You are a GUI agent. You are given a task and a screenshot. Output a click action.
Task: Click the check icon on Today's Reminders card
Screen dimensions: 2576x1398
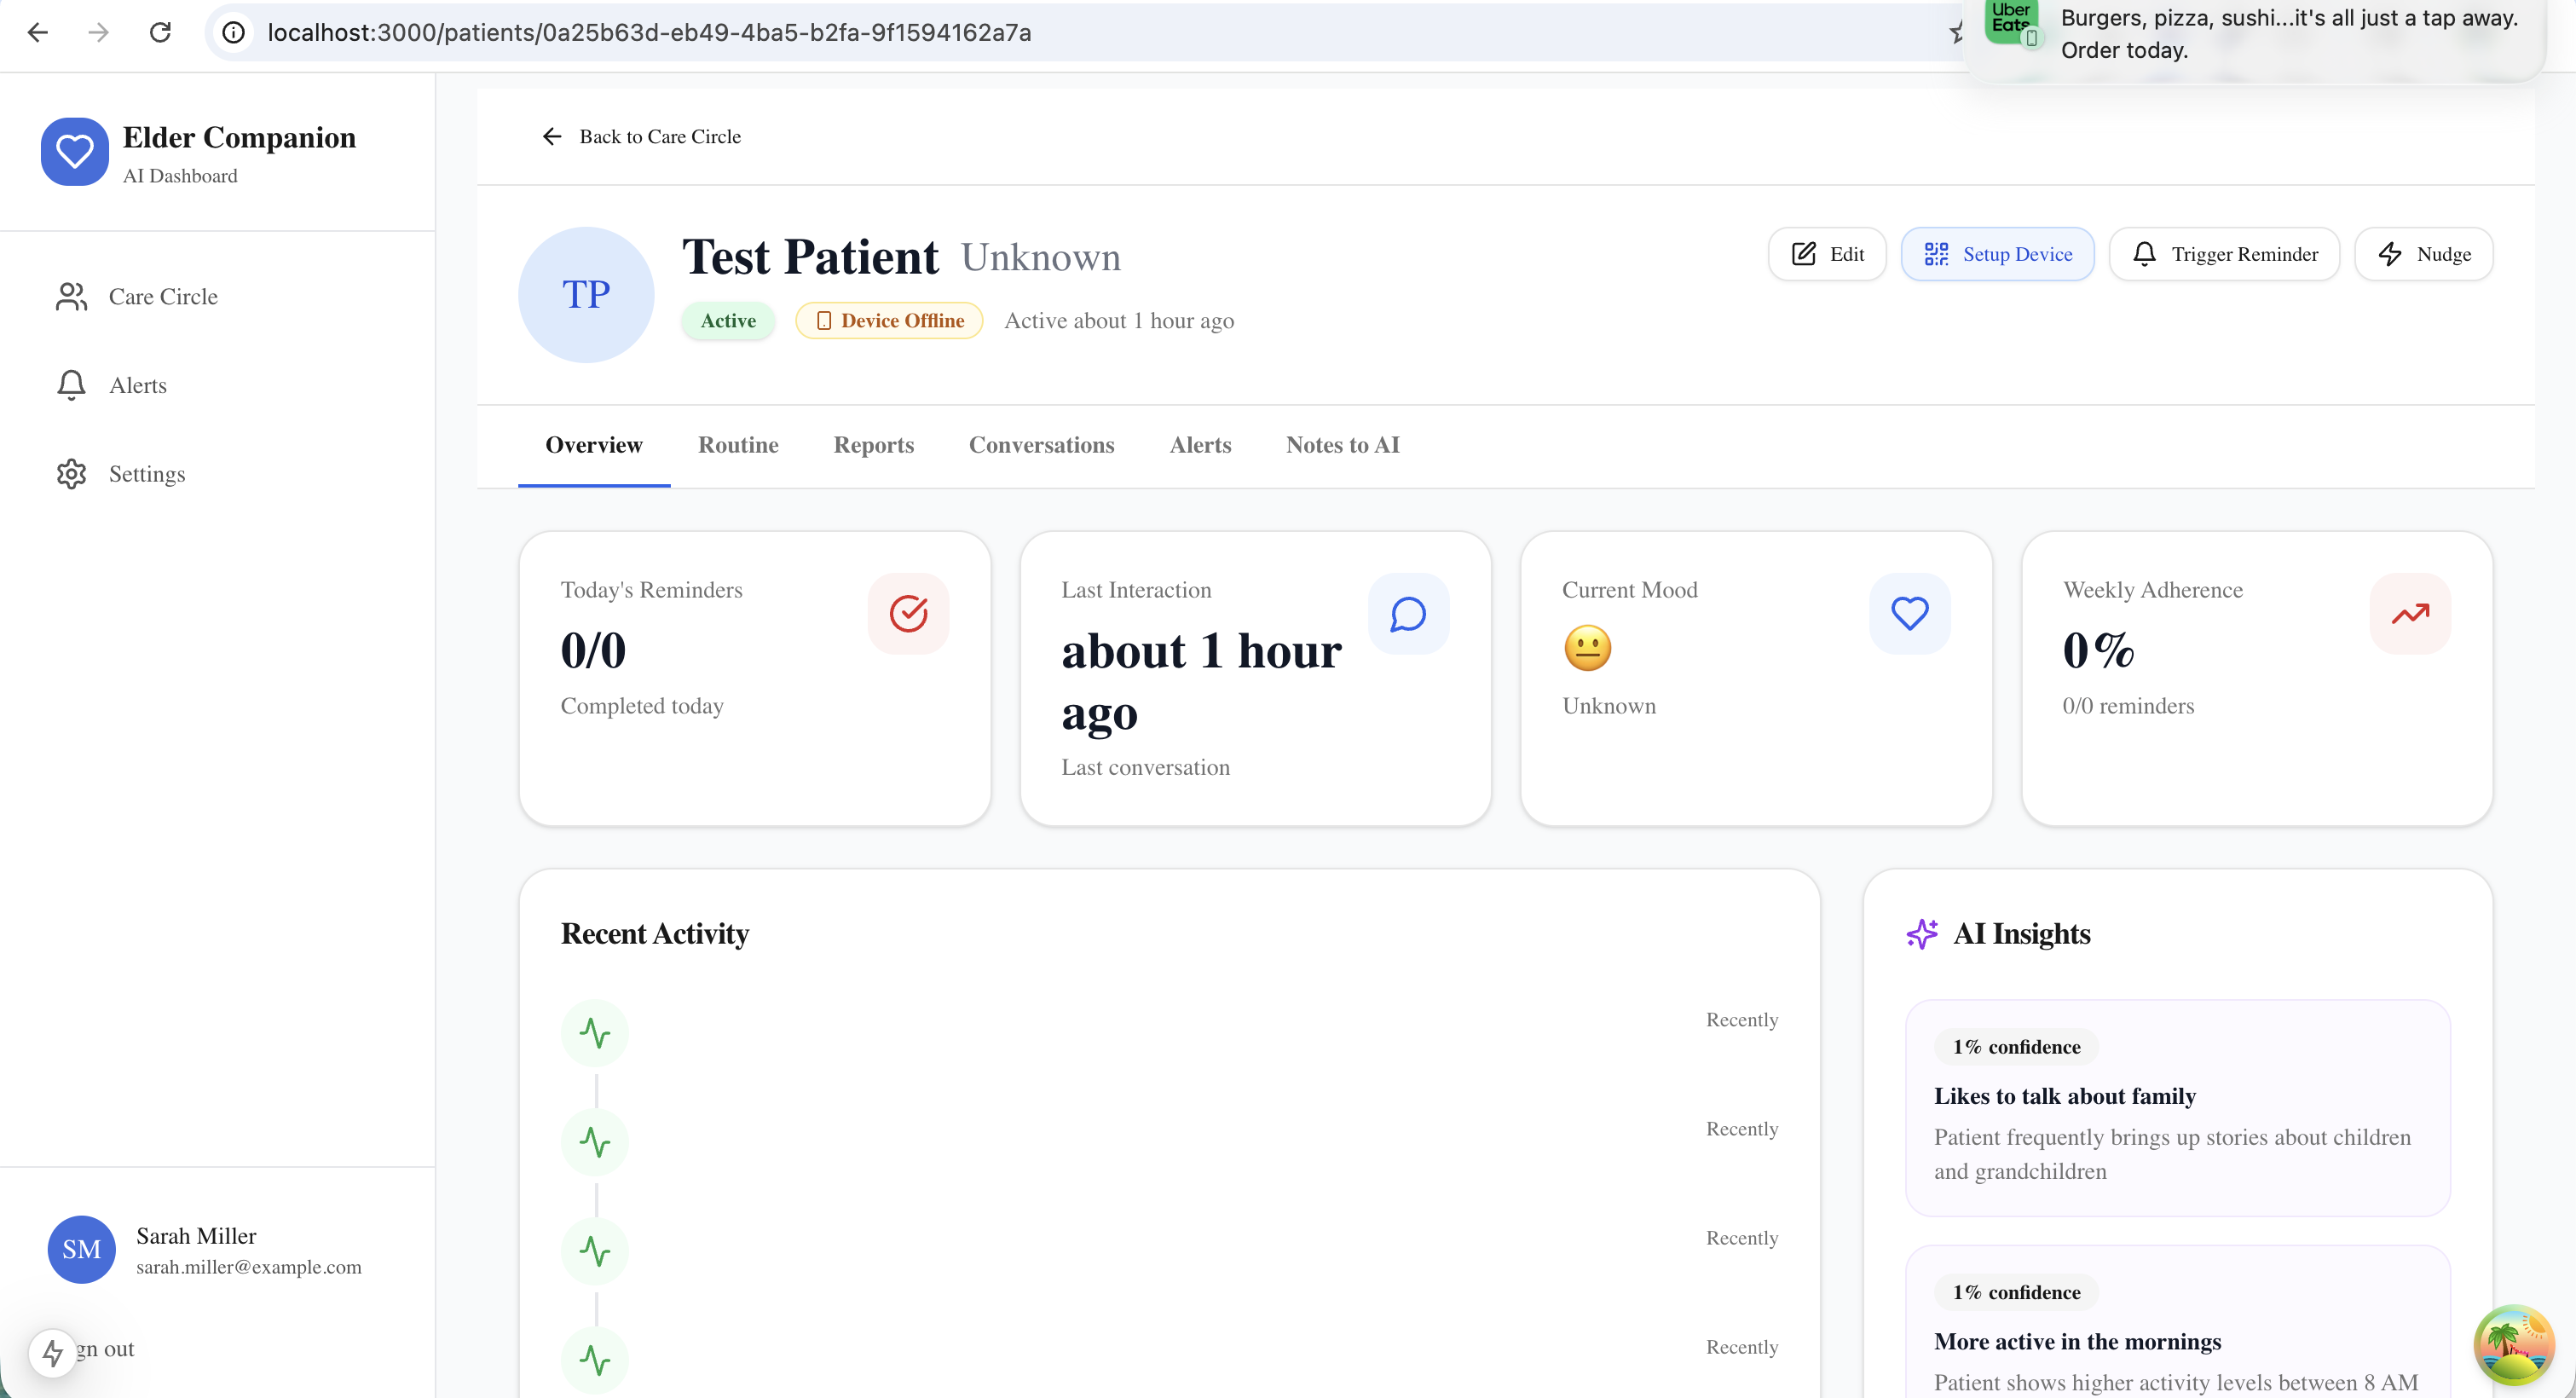[908, 613]
